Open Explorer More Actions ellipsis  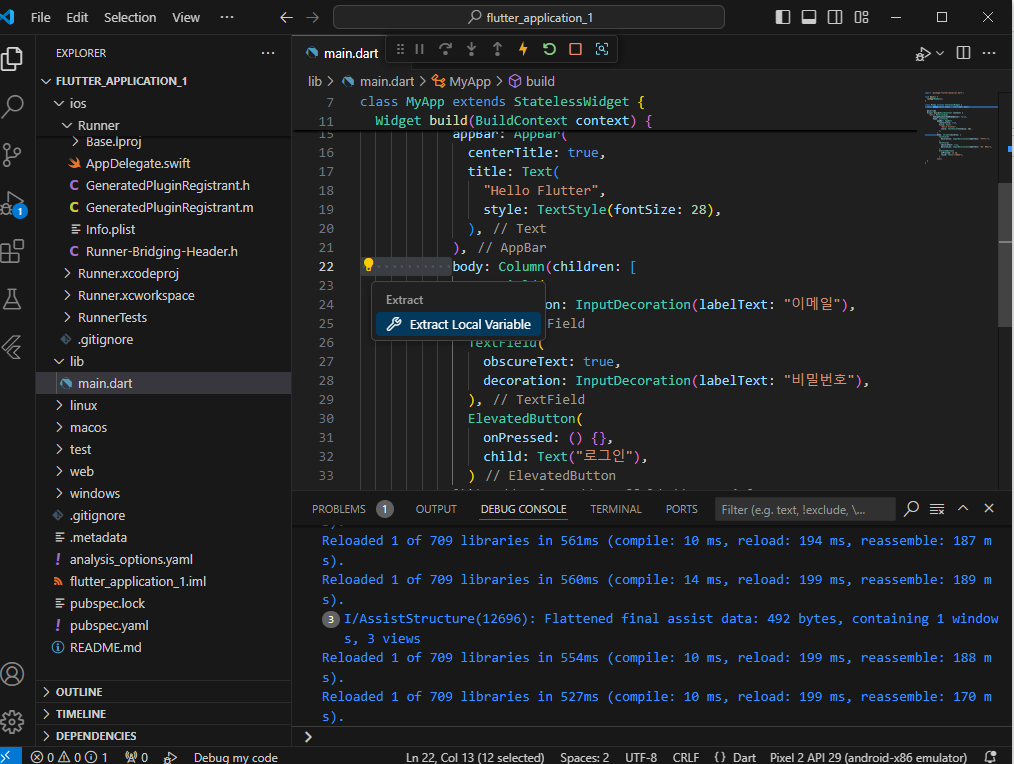(x=268, y=53)
